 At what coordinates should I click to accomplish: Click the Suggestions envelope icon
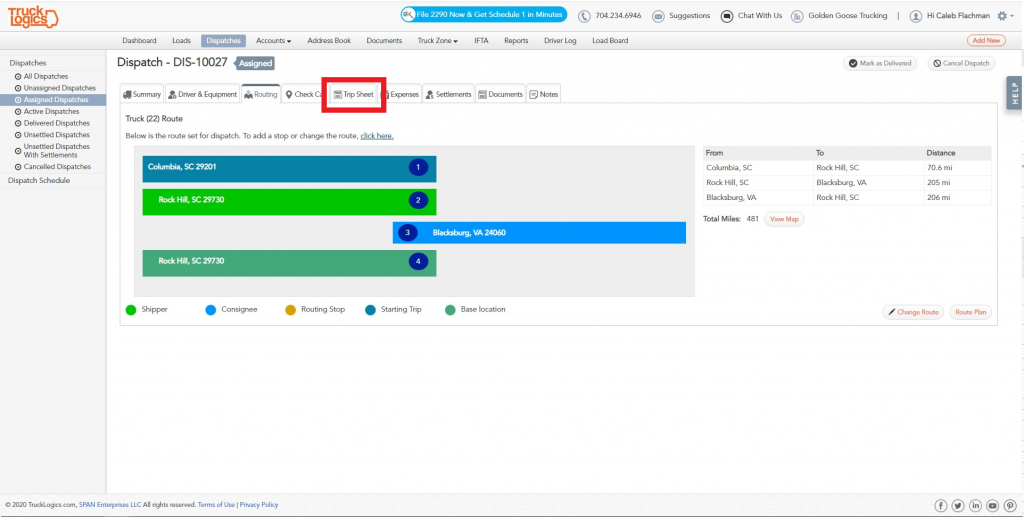(658, 16)
